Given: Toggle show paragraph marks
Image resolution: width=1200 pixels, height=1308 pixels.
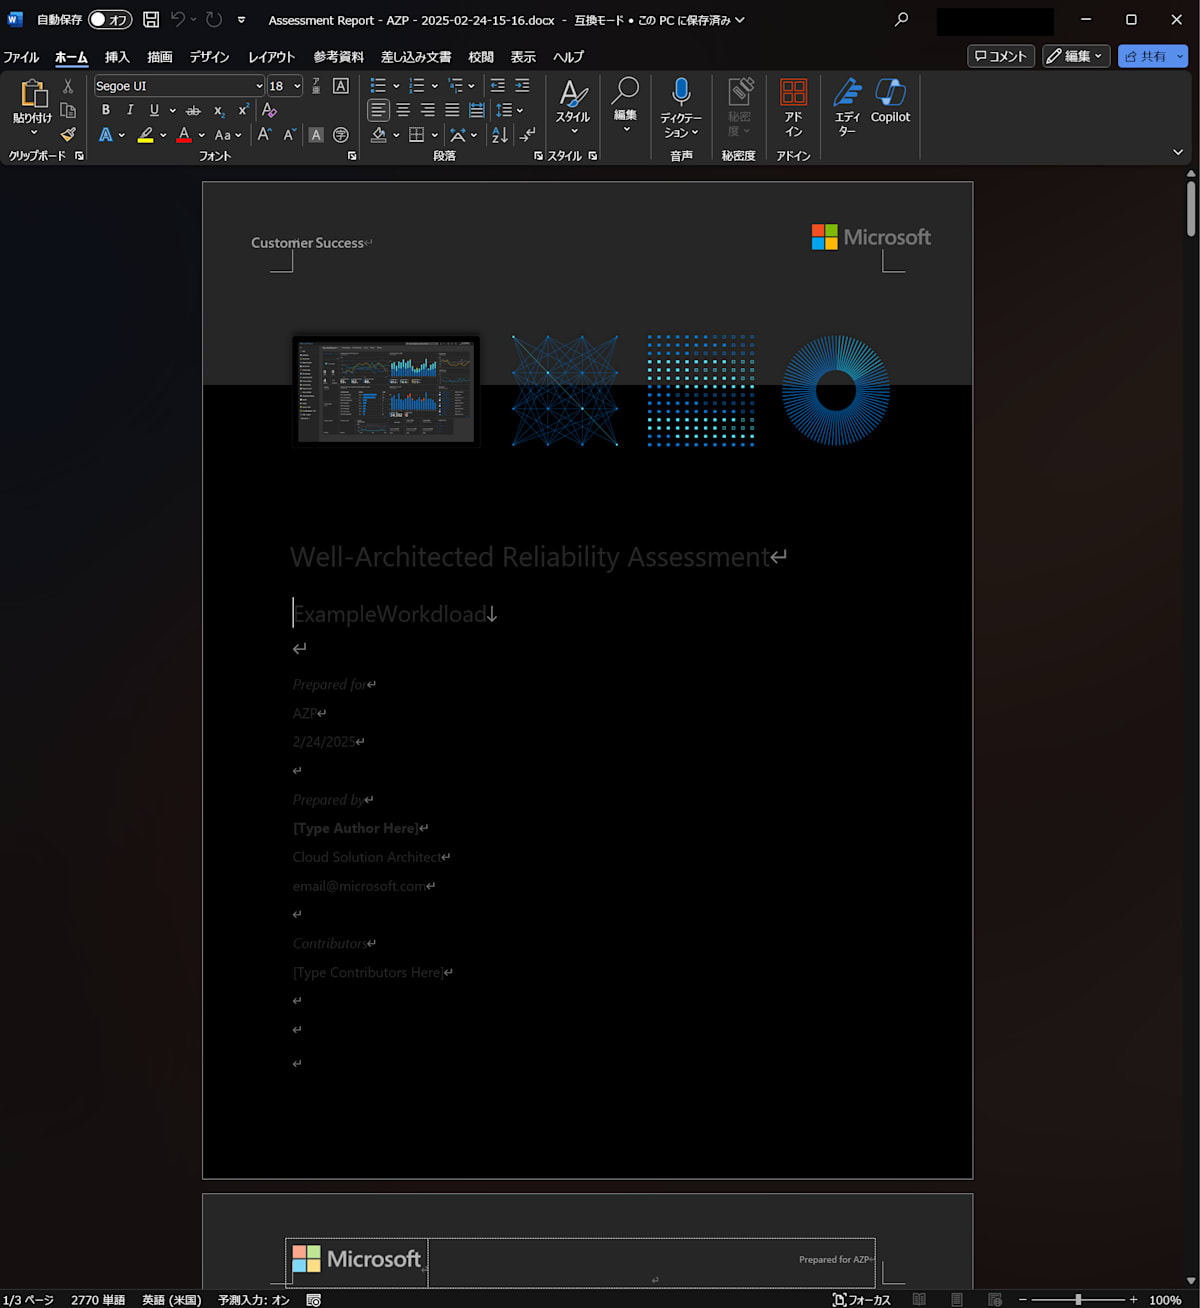Looking at the screenshot, I should pyautogui.click(x=528, y=134).
